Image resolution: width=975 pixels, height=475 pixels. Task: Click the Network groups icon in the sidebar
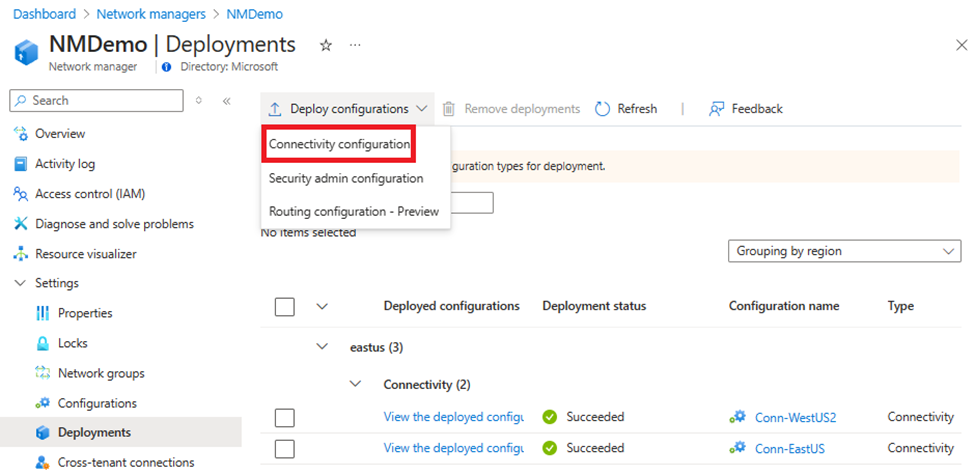(x=42, y=373)
